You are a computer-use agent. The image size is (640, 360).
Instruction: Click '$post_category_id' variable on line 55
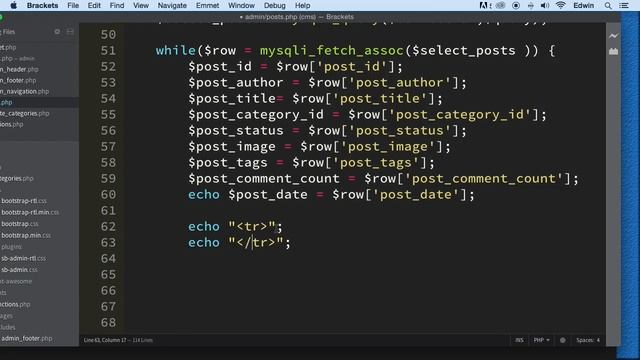tap(256, 115)
